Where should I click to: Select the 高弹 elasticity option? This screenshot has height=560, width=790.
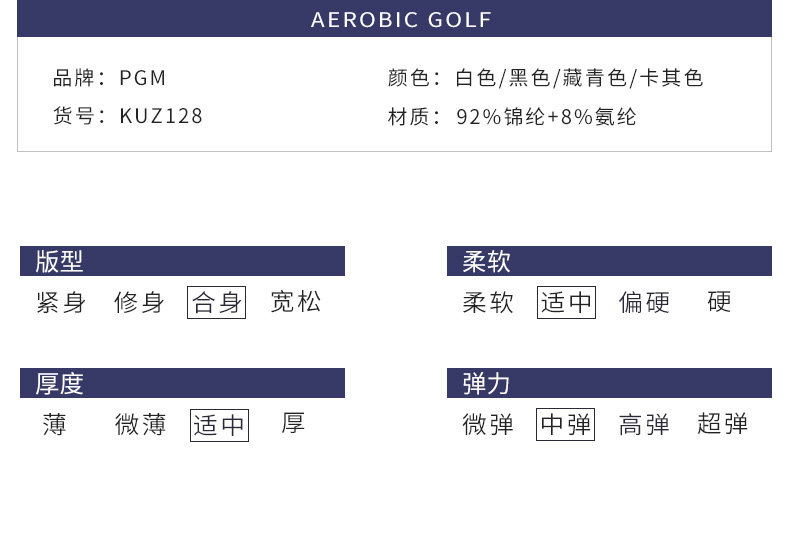644,425
